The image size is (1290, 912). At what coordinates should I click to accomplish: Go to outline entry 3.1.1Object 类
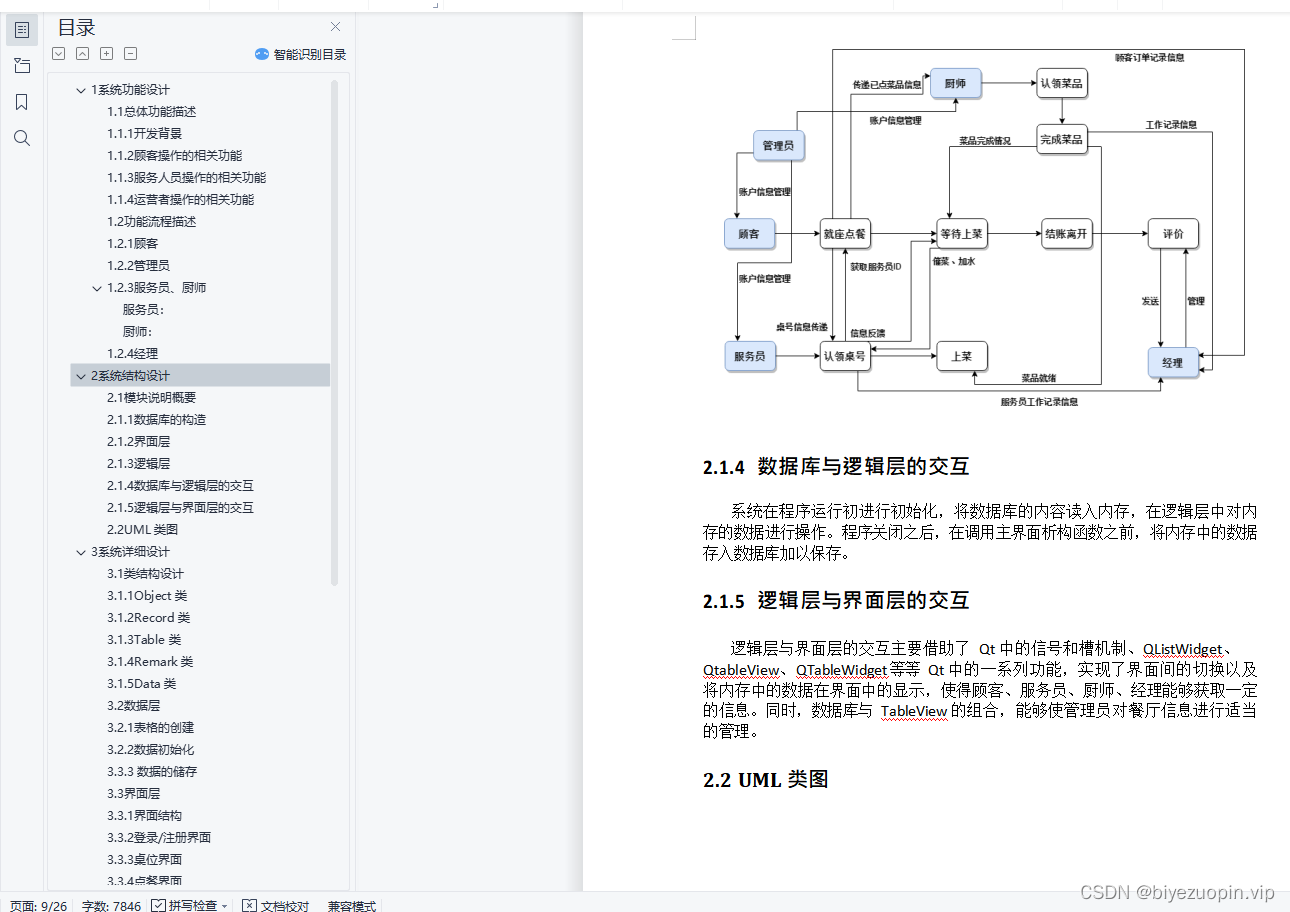pyautogui.click(x=147, y=595)
